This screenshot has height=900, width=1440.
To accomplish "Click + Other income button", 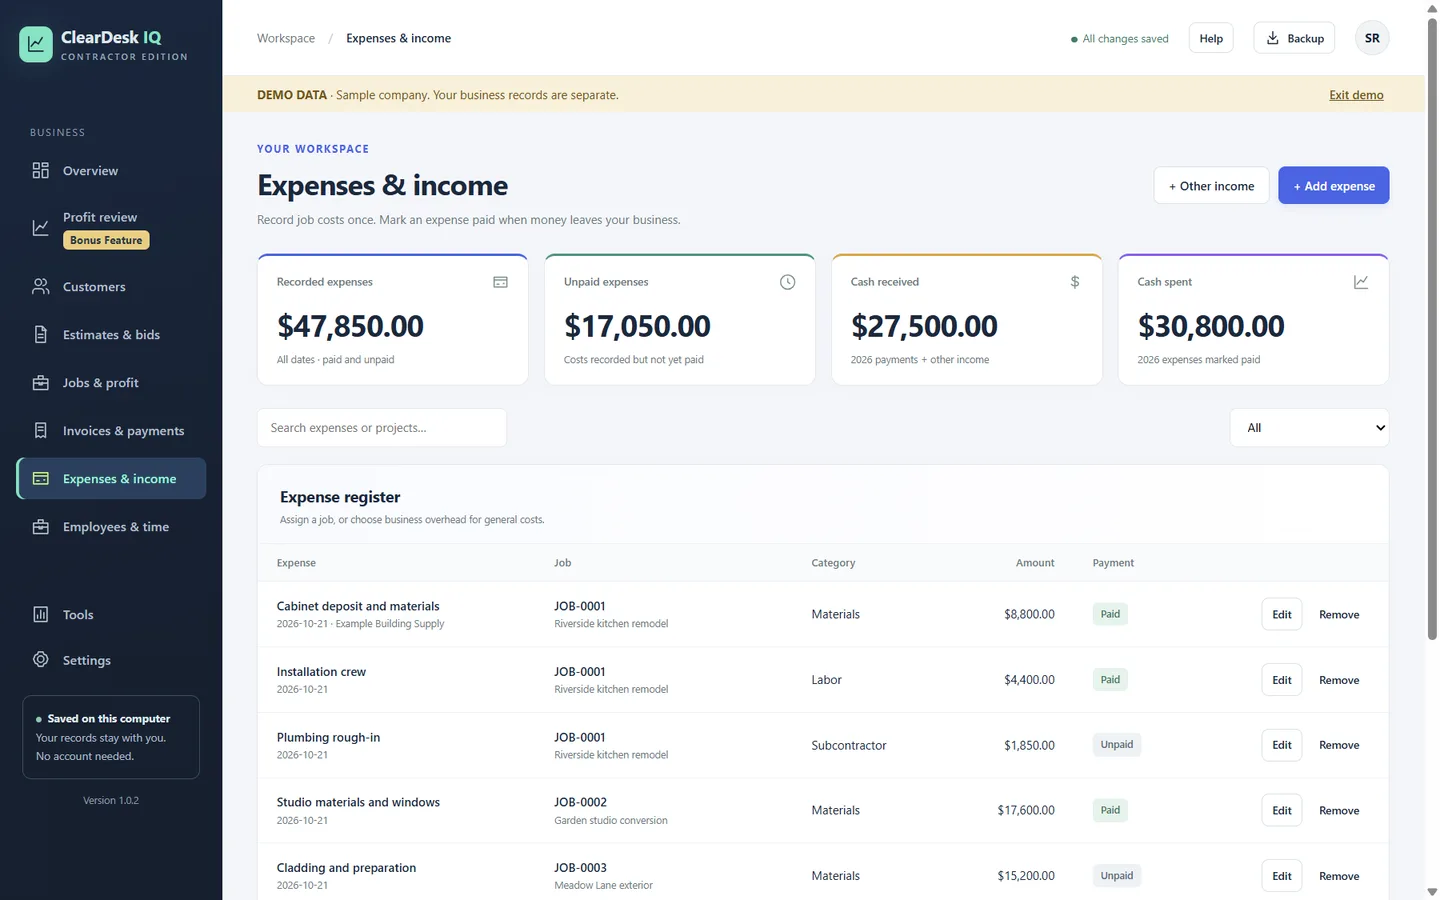I will pyautogui.click(x=1211, y=185).
